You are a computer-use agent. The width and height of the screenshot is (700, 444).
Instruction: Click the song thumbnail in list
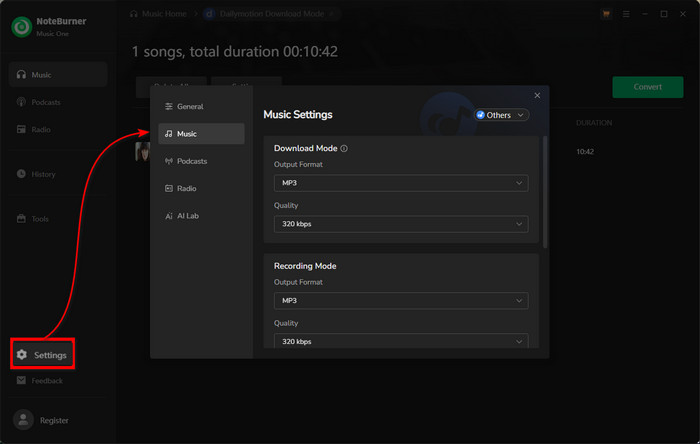click(x=142, y=152)
